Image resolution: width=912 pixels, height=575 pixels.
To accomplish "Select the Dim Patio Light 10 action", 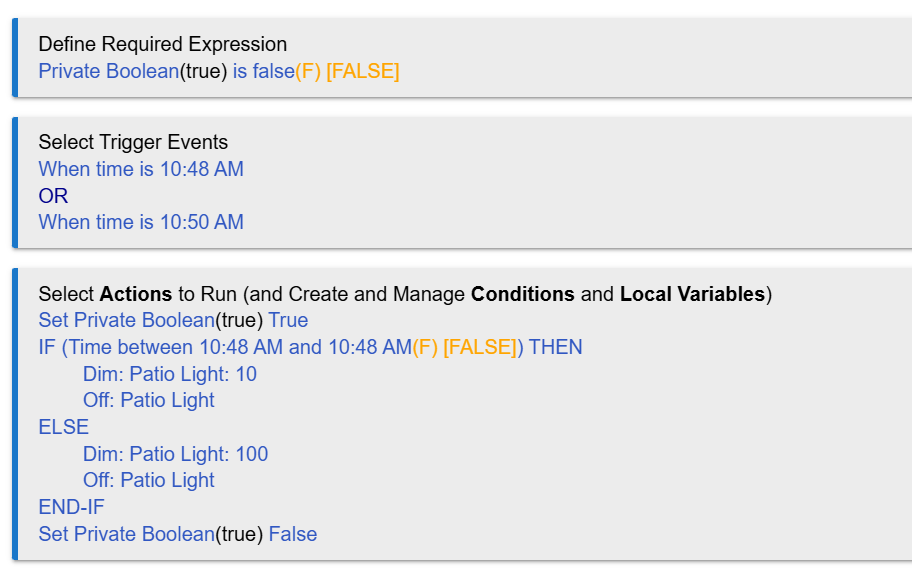I will (170, 374).
